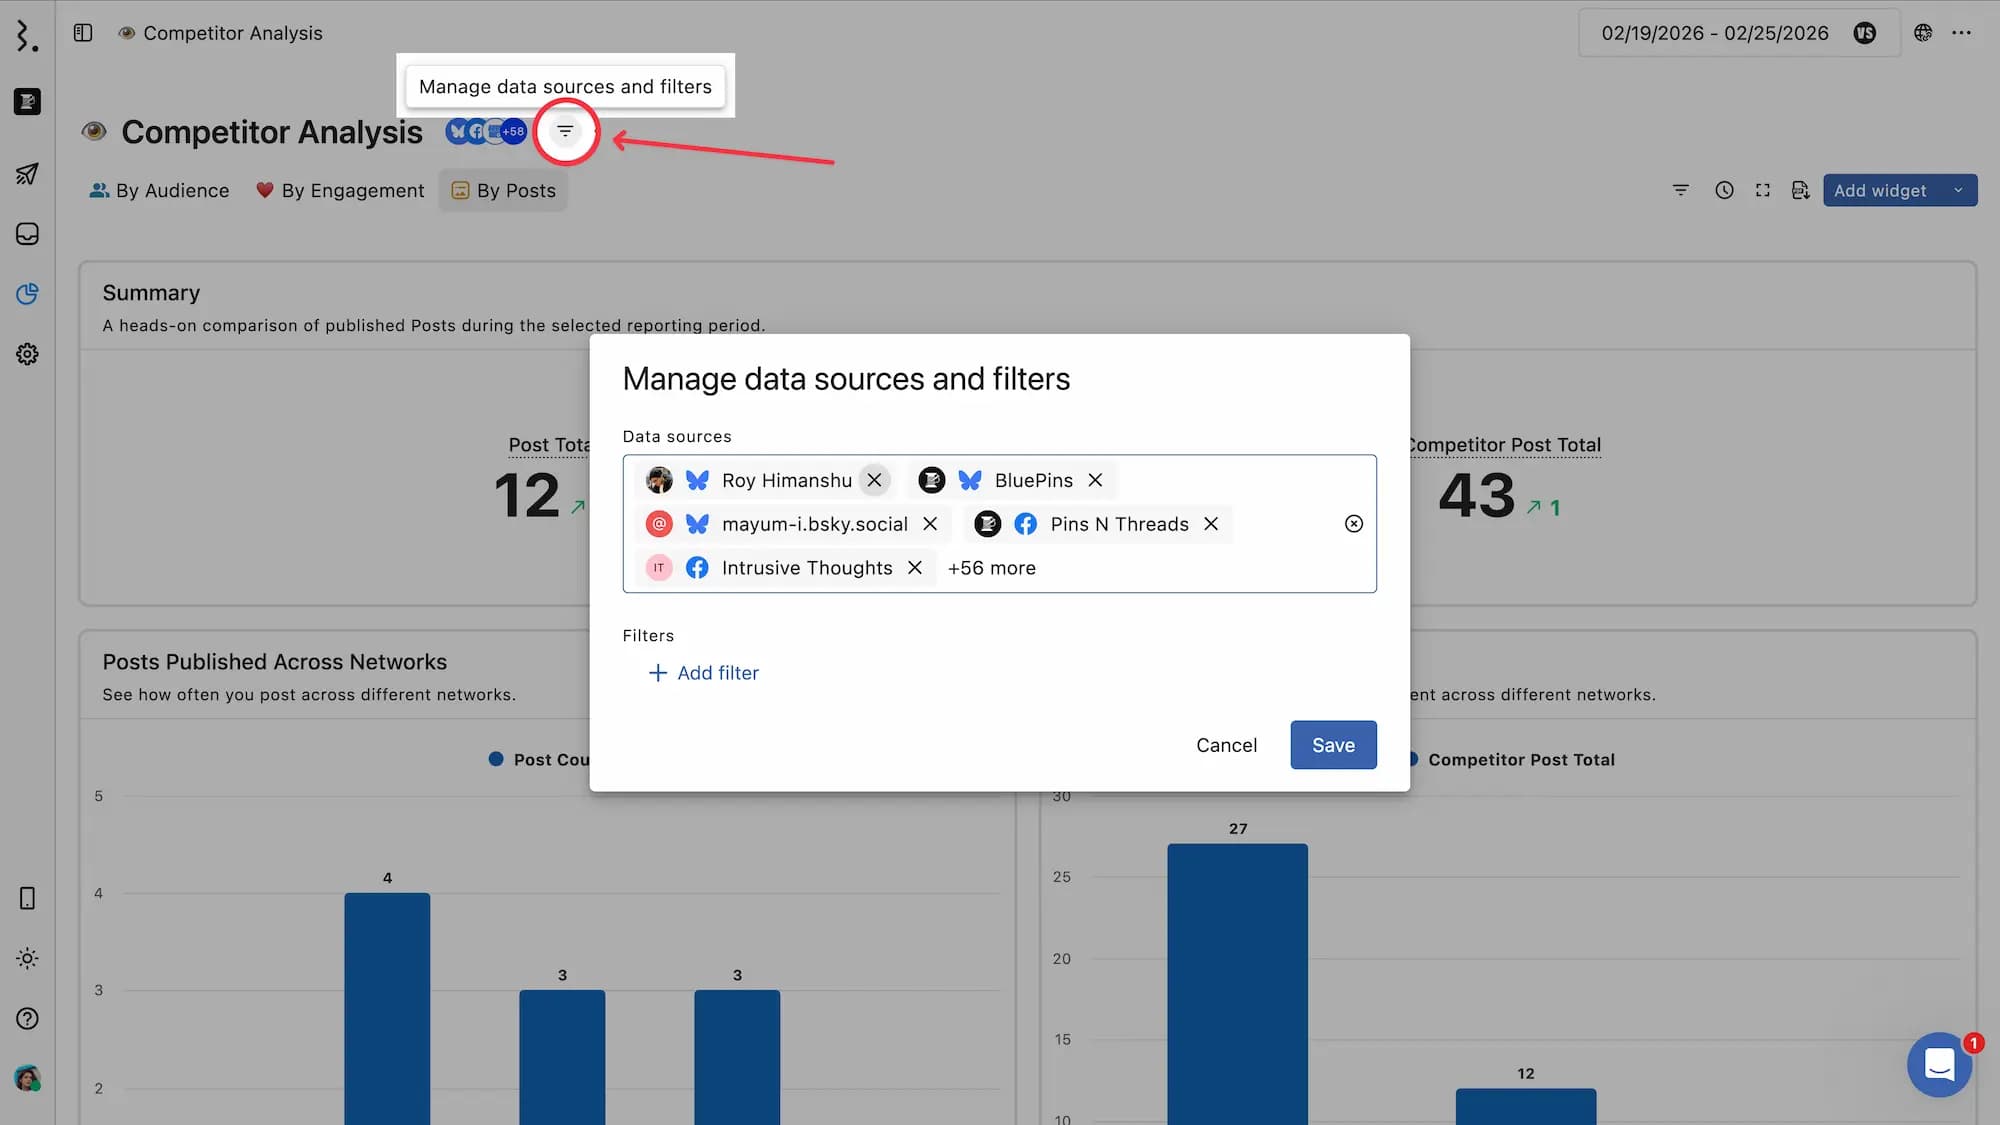Image resolution: width=2000 pixels, height=1125 pixels.
Task: Remove the Pins N Threads source chip
Action: pos(1211,524)
